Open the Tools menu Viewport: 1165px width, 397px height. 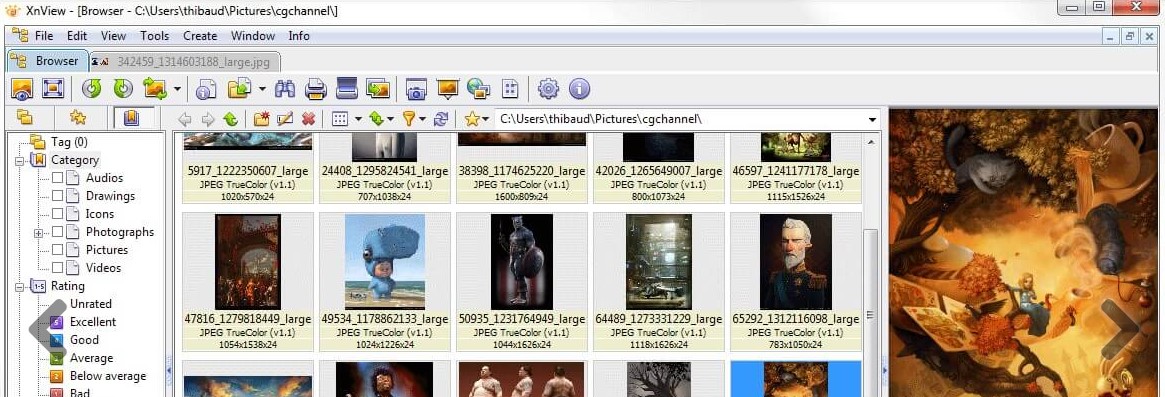point(155,36)
